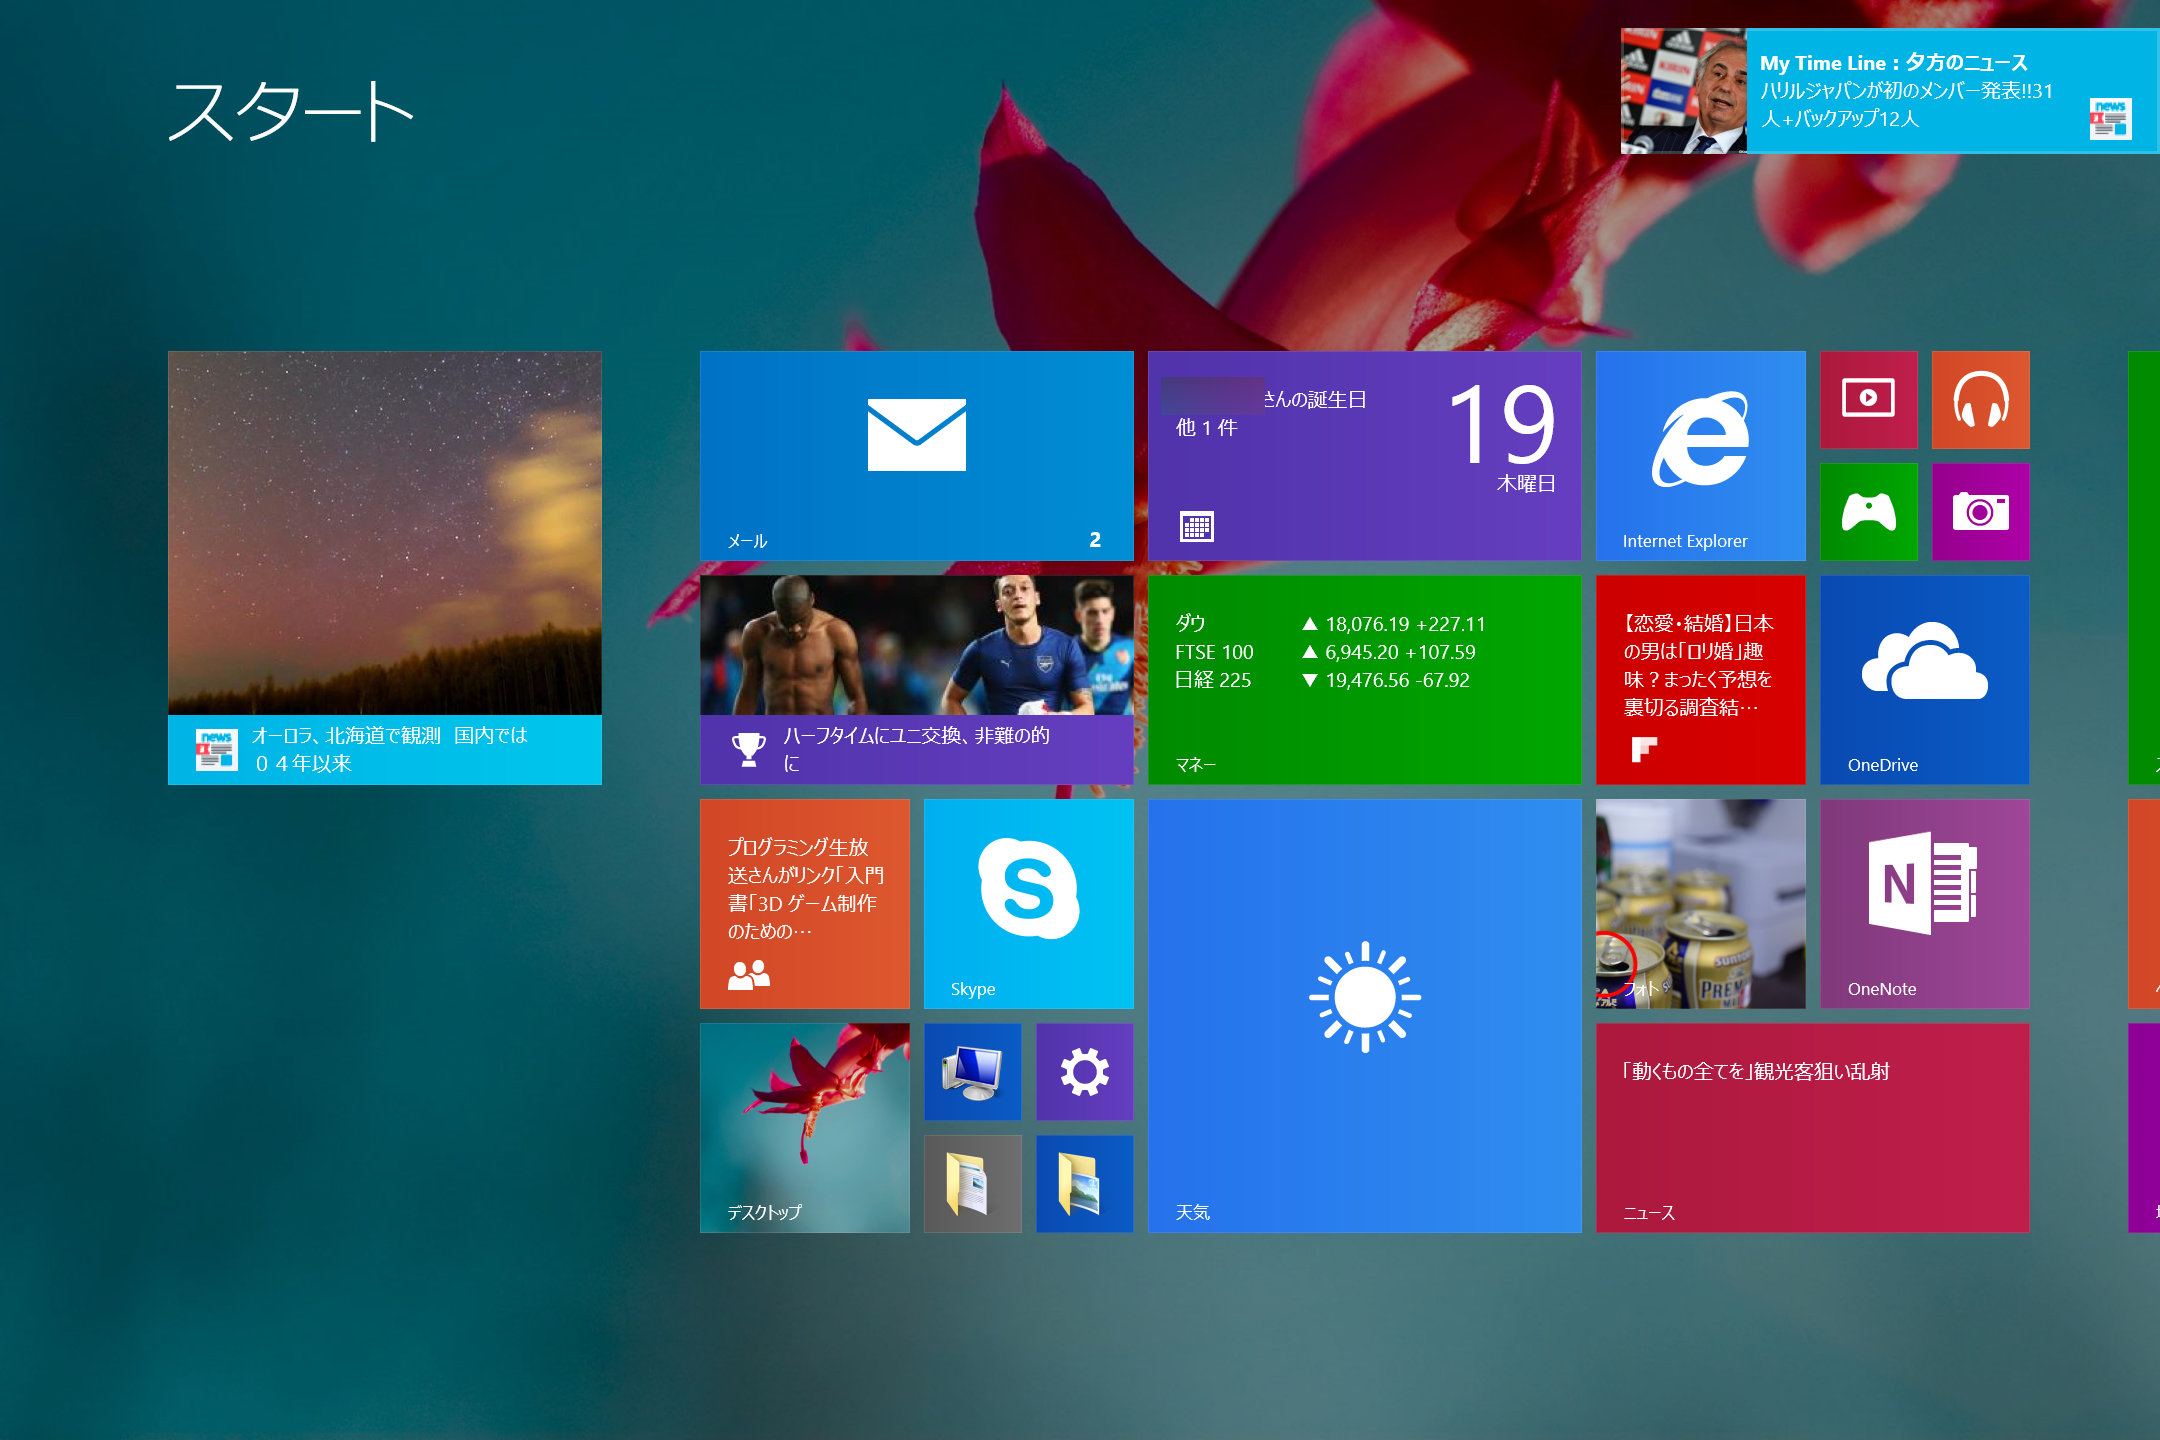Open PC Settings gear tile
Image resolution: width=2160 pixels, height=1440 pixels.
click(1084, 1071)
